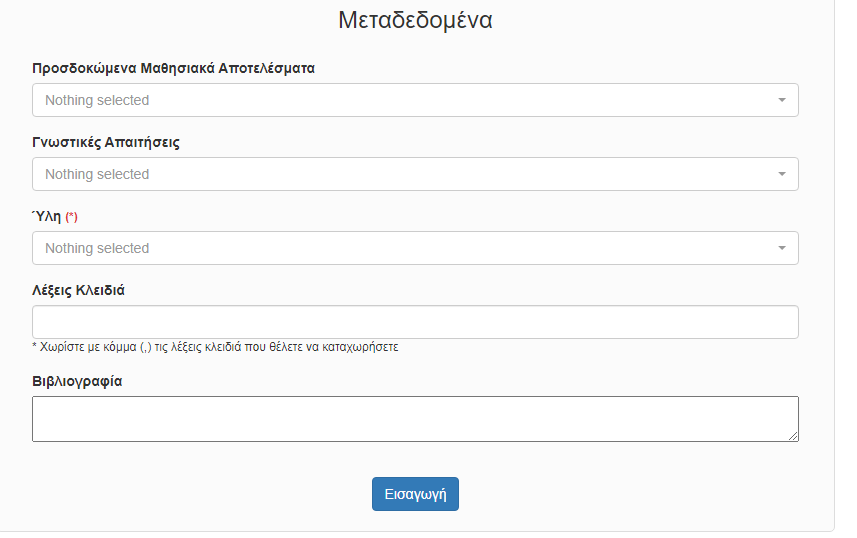857x538 pixels.
Task: Click inside the Βιβλιογραφία text area
Action: pos(415,419)
